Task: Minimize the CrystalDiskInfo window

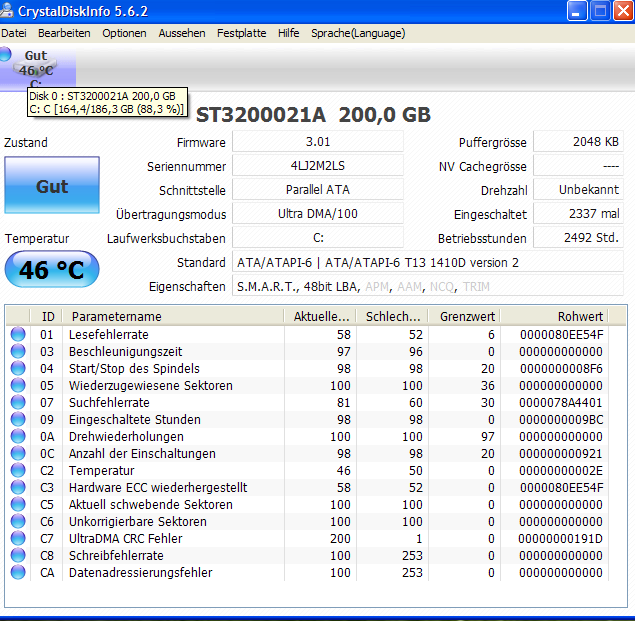Action: pyautogui.click(x=577, y=11)
